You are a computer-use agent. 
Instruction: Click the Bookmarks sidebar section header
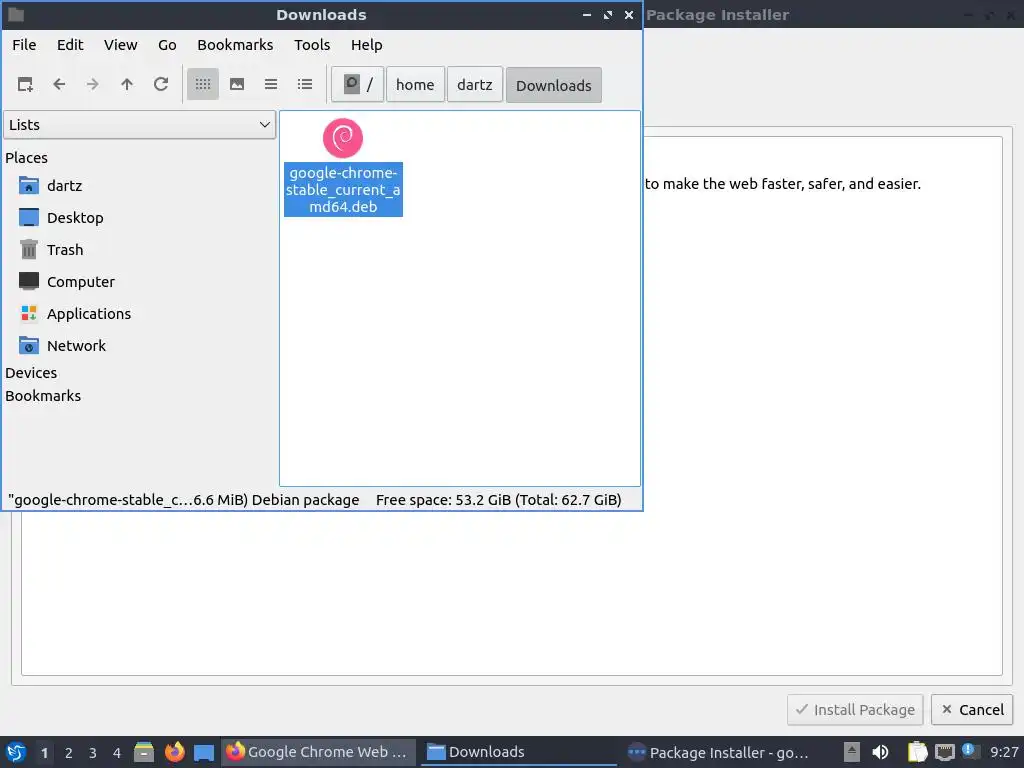[43, 396]
